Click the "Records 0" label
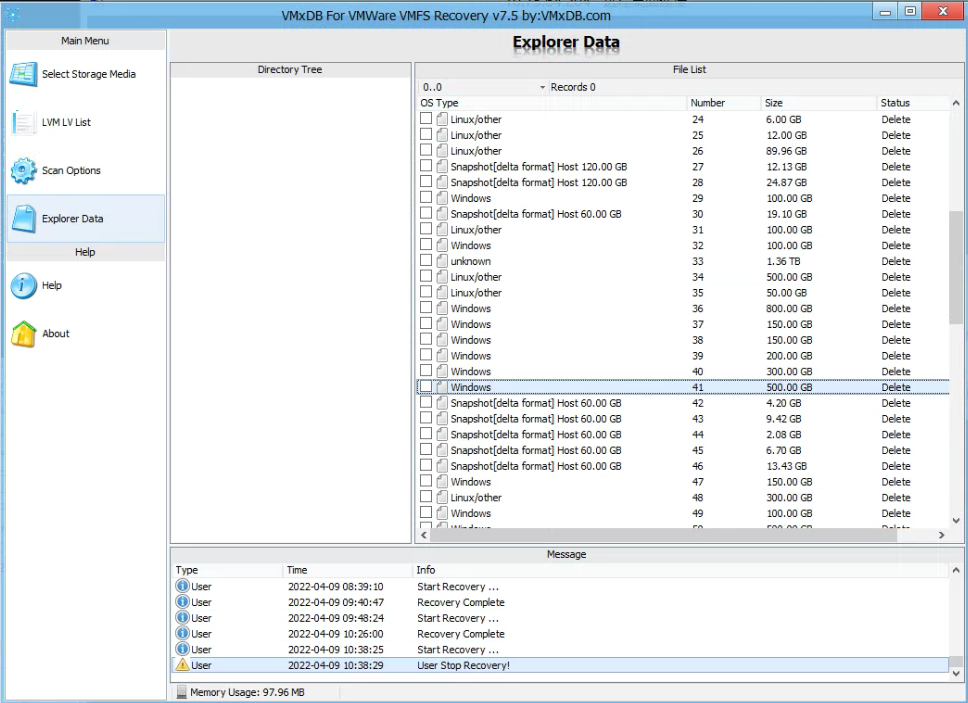The width and height of the screenshot is (968, 703). pos(573,87)
